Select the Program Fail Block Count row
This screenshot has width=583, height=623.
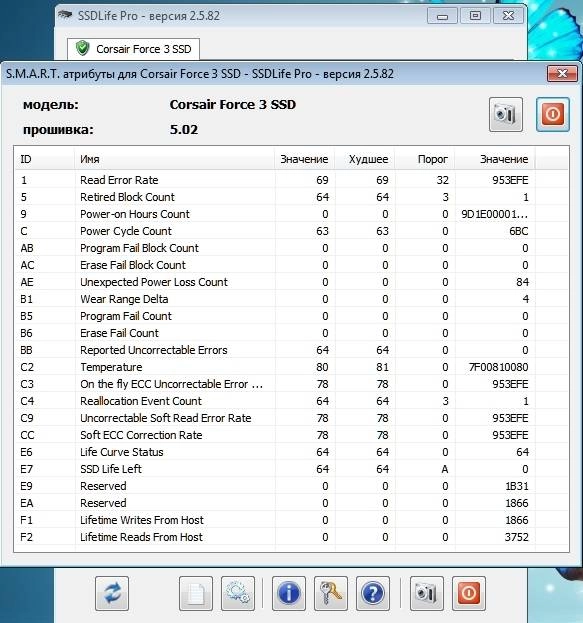tap(291, 248)
